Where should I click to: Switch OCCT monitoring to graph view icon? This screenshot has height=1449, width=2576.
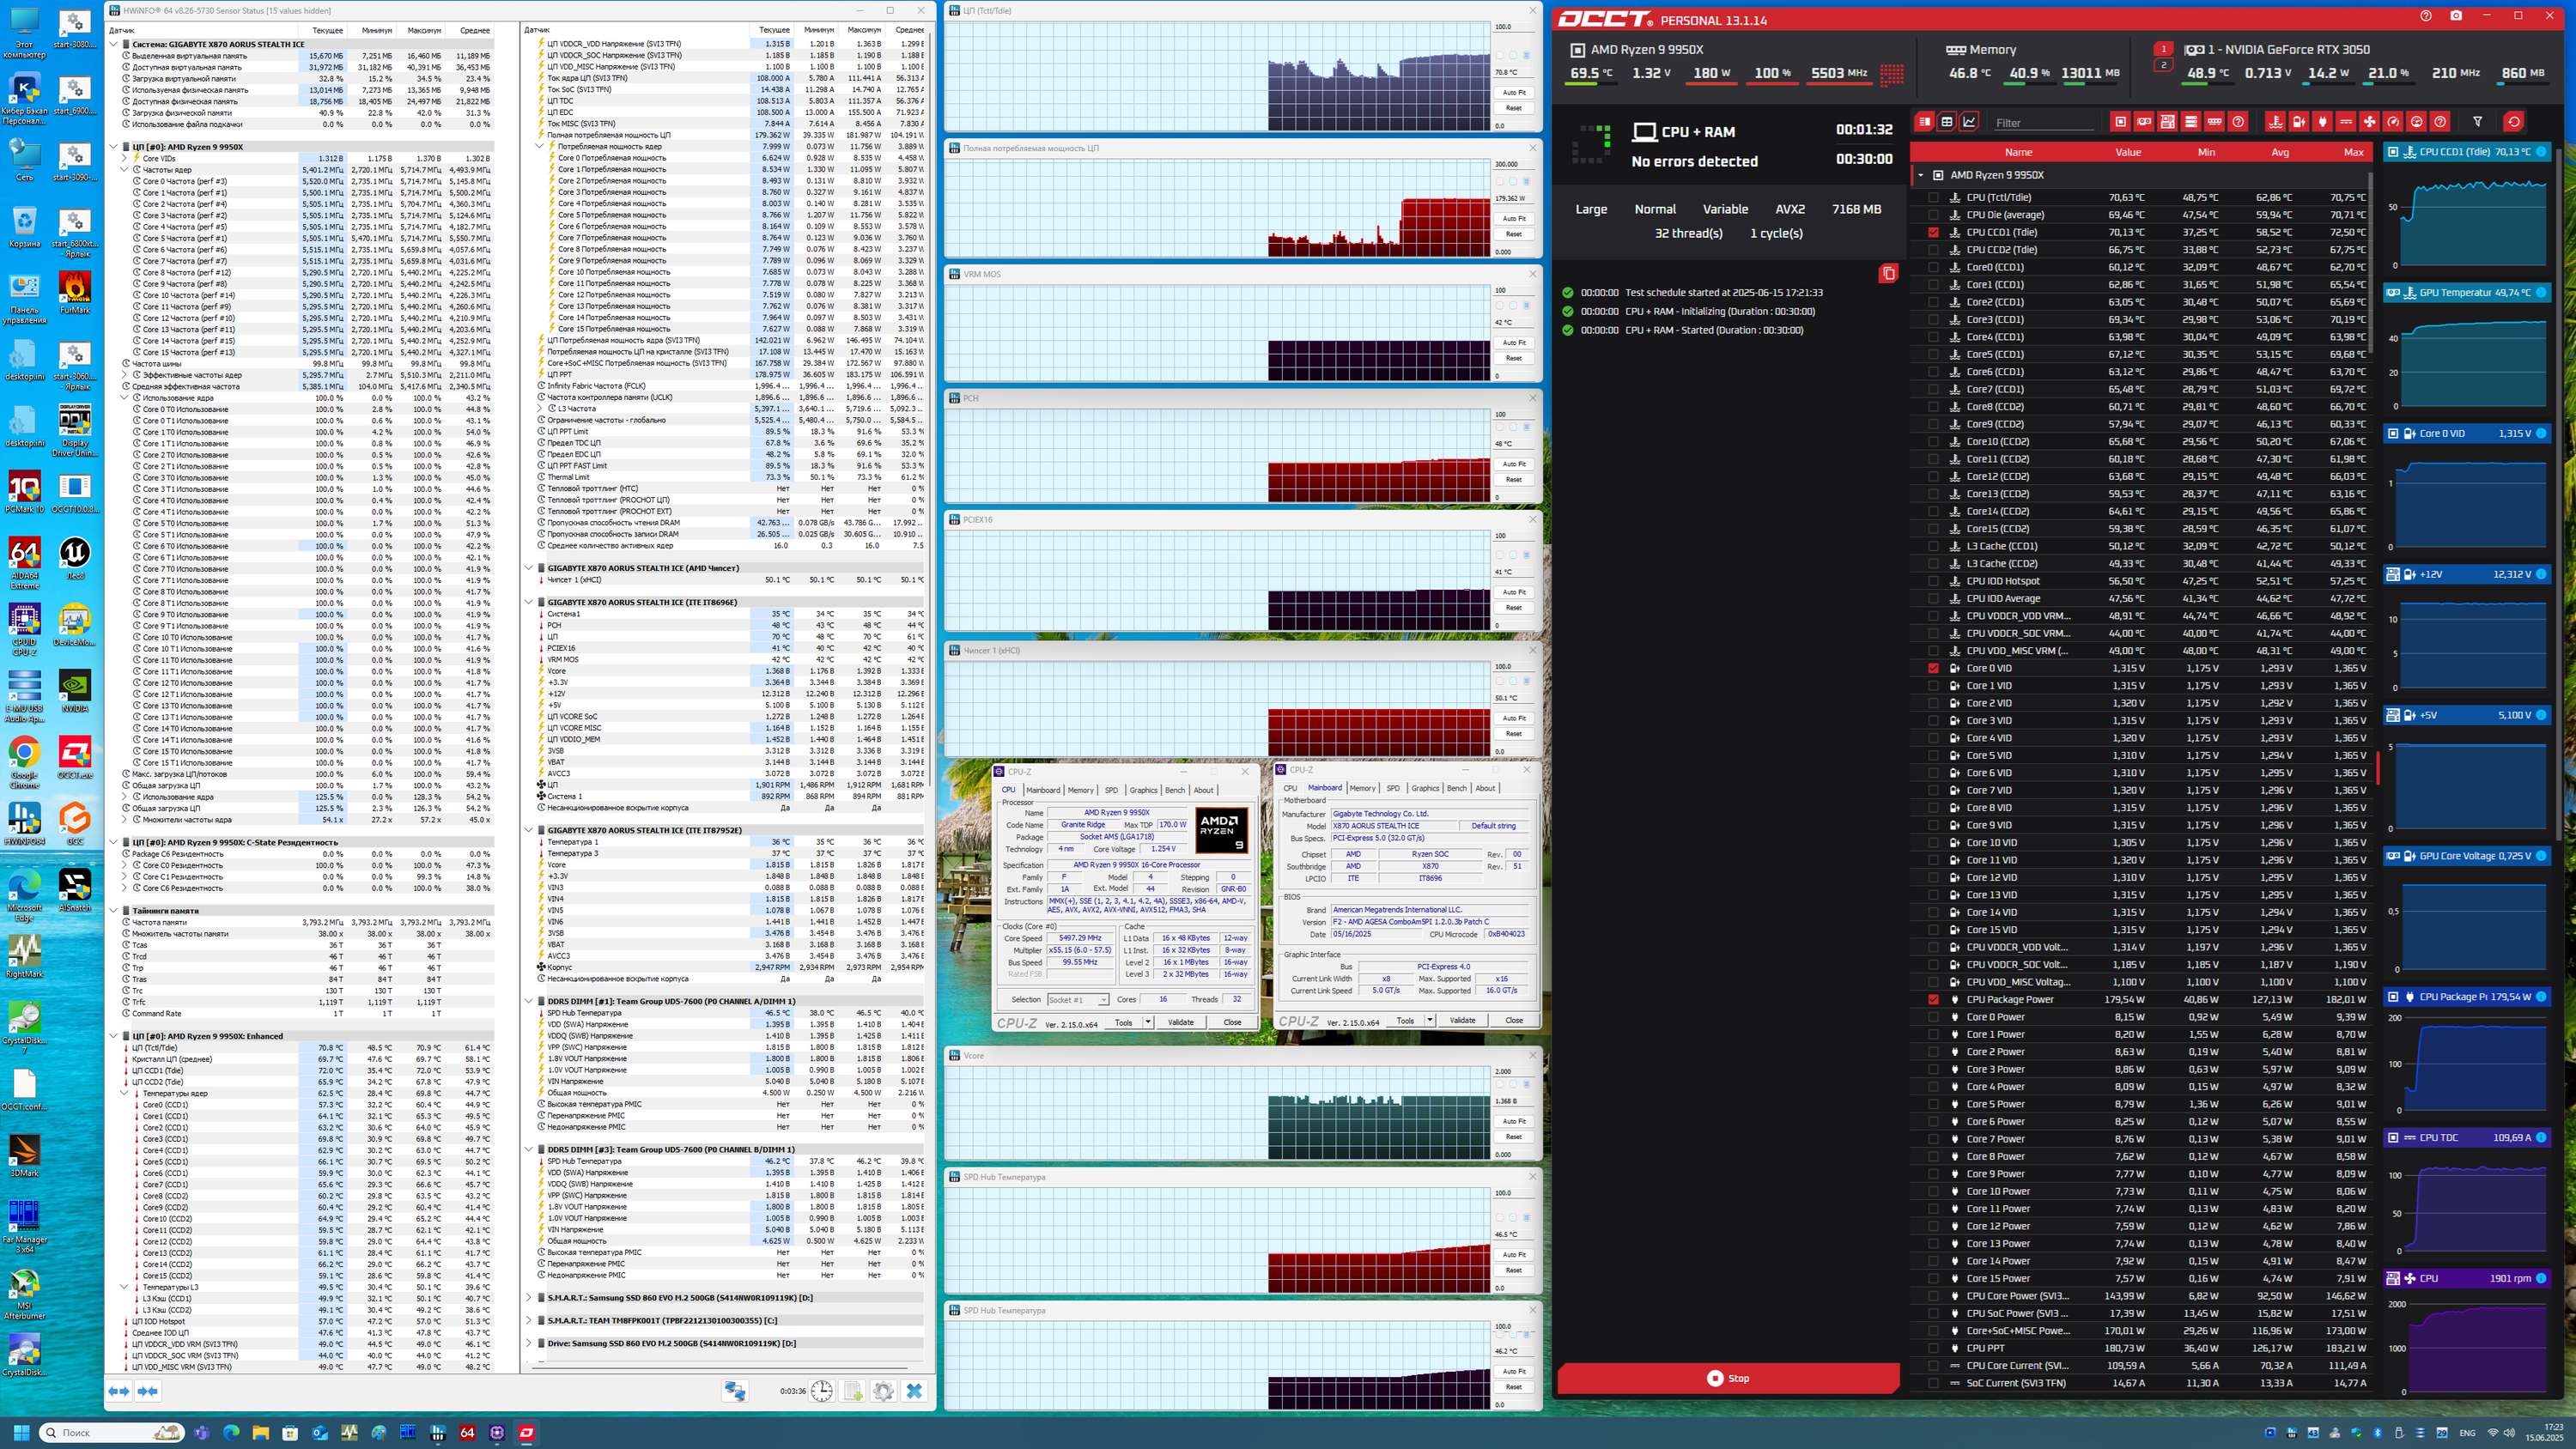coord(1969,122)
